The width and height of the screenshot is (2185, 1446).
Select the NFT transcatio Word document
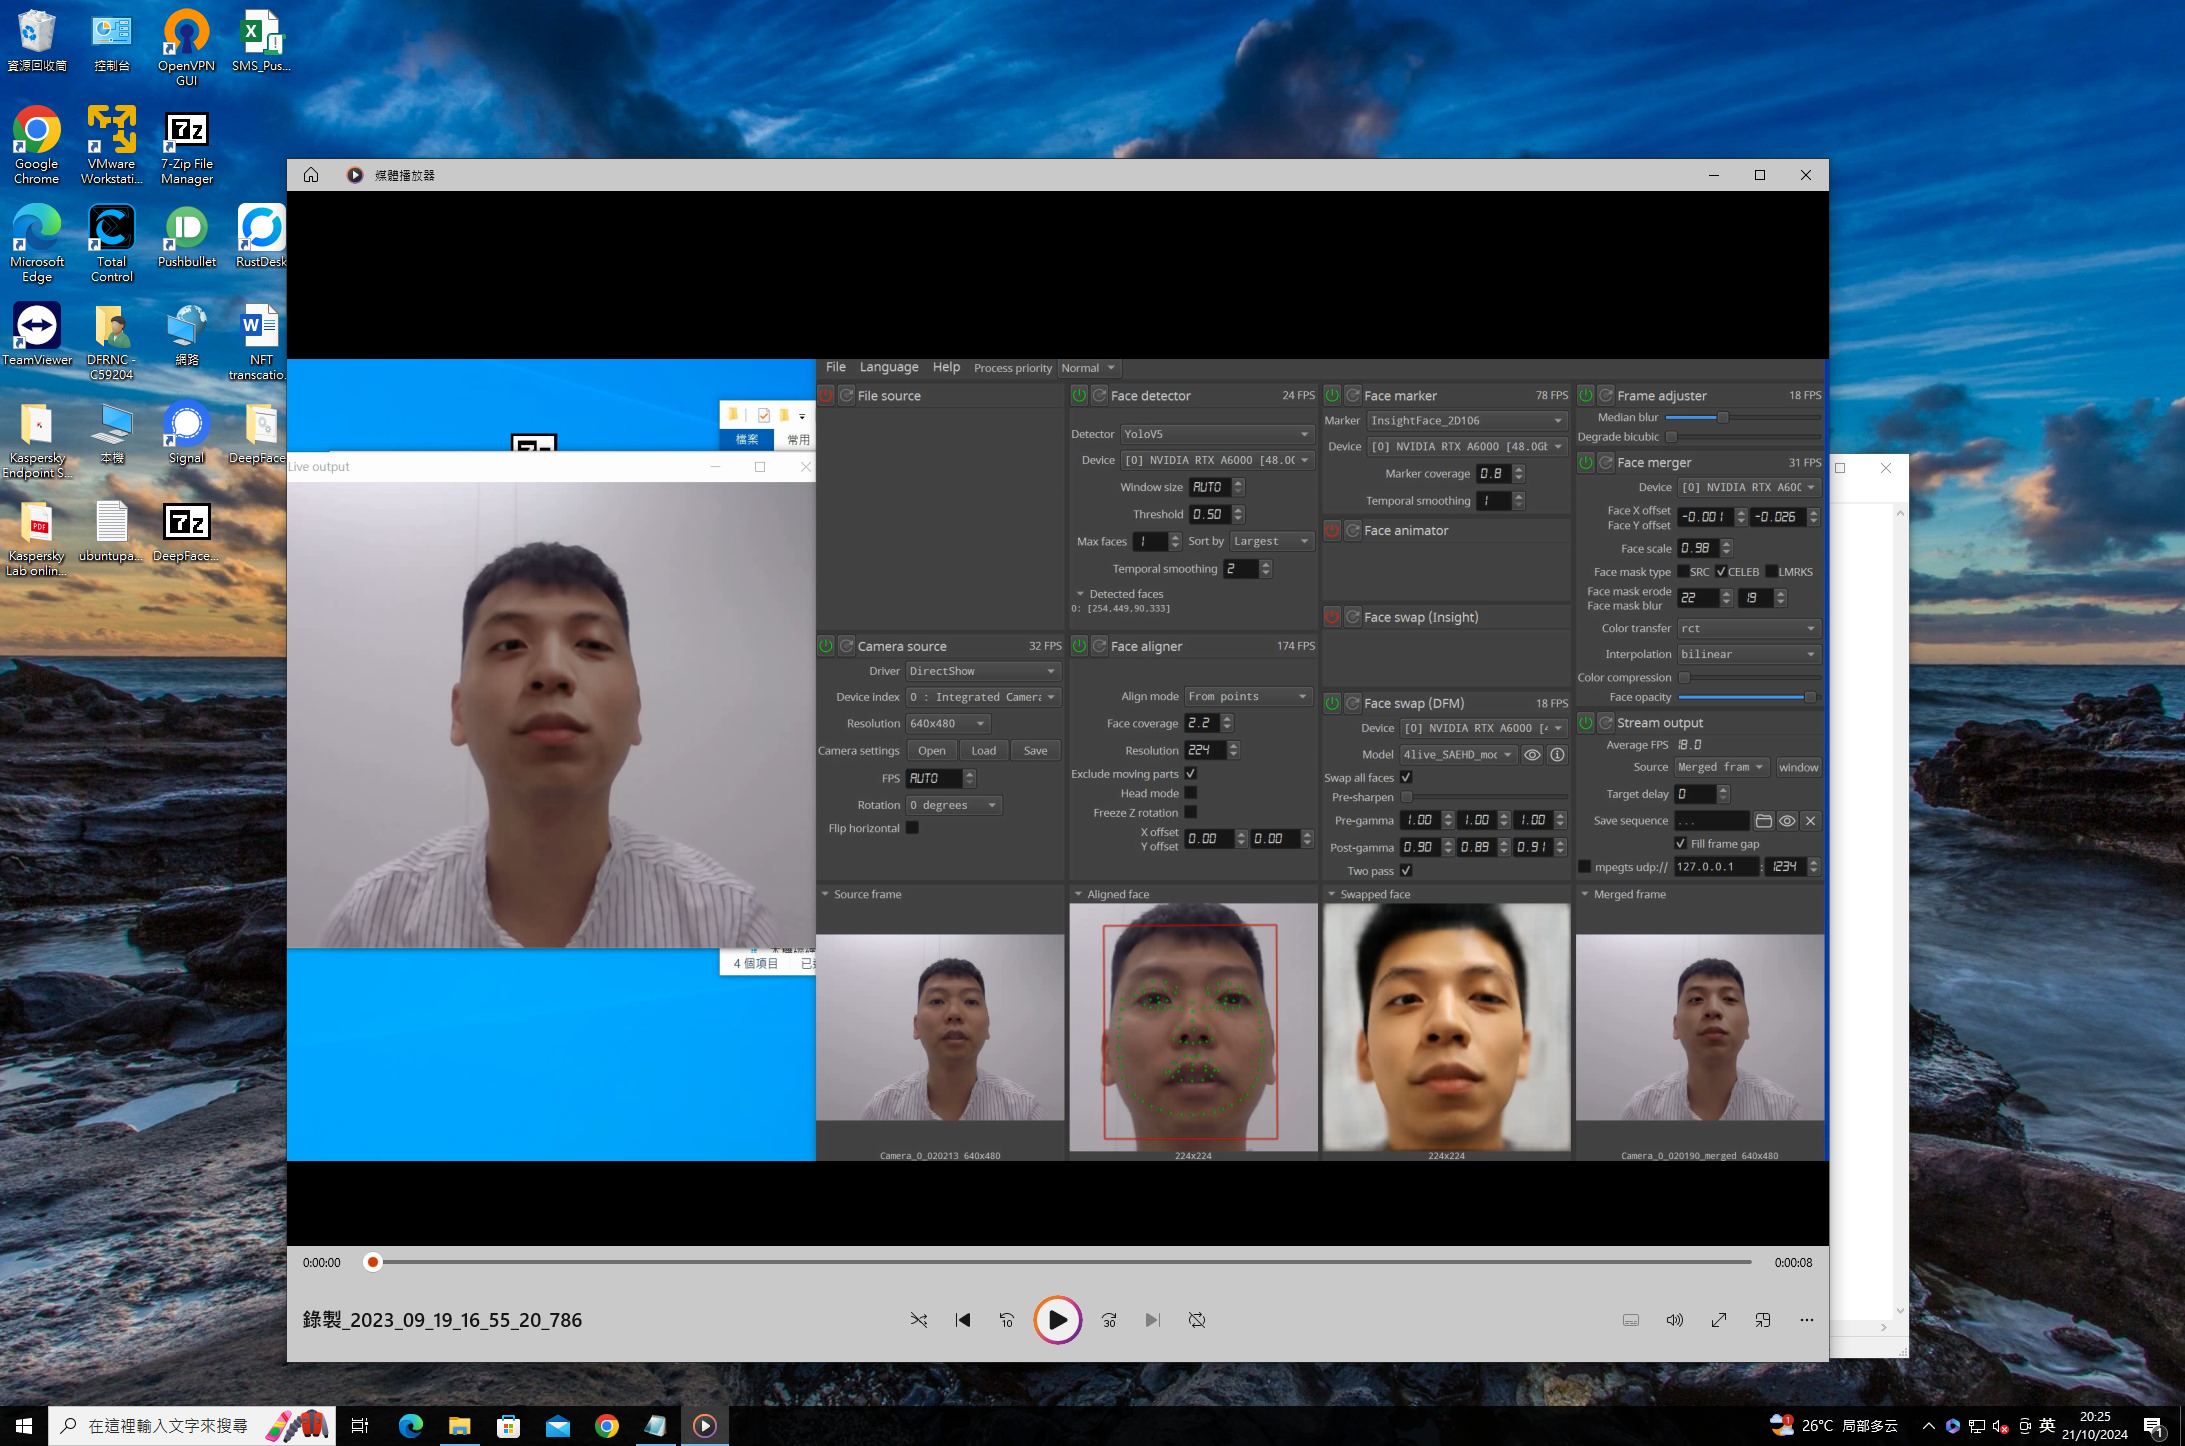tap(259, 342)
